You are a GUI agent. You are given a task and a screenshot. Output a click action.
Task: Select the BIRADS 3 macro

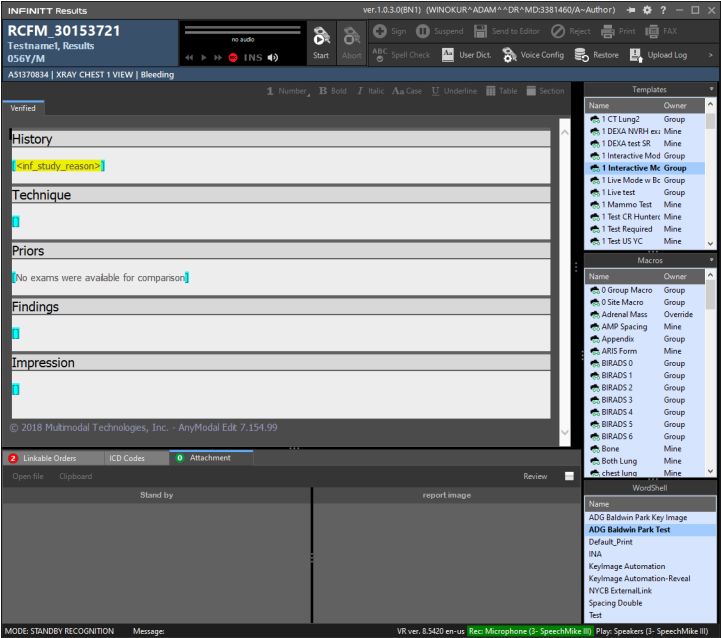tap(616, 400)
